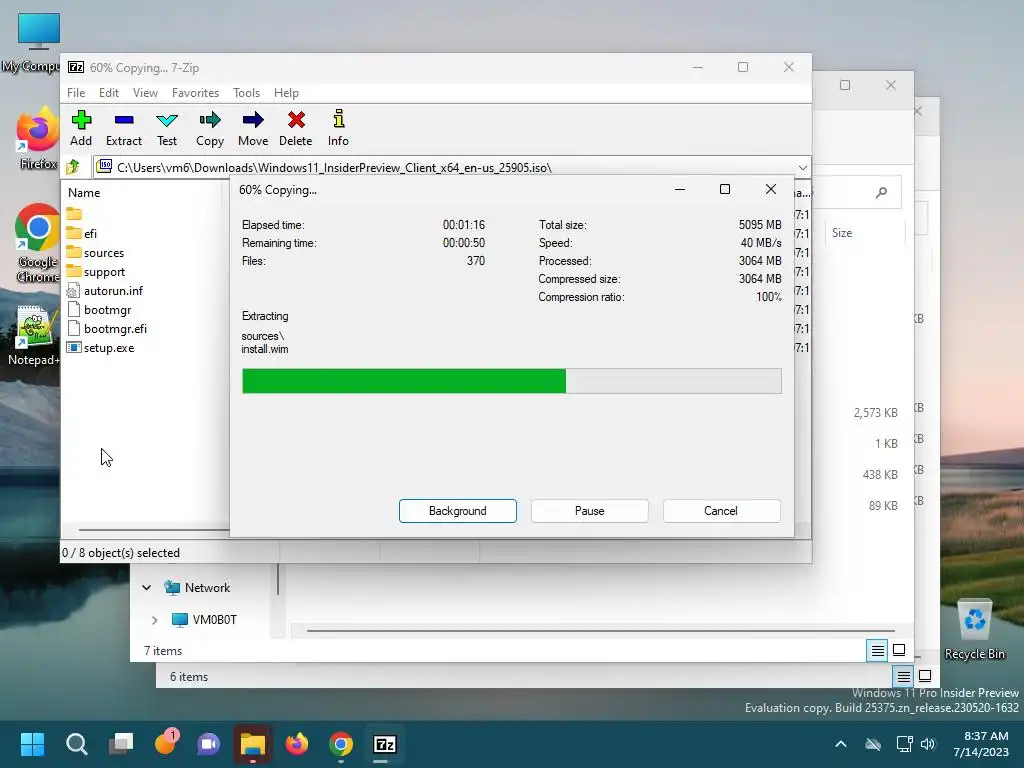Open the View menu

pyautogui.click(x=145, y=93)
